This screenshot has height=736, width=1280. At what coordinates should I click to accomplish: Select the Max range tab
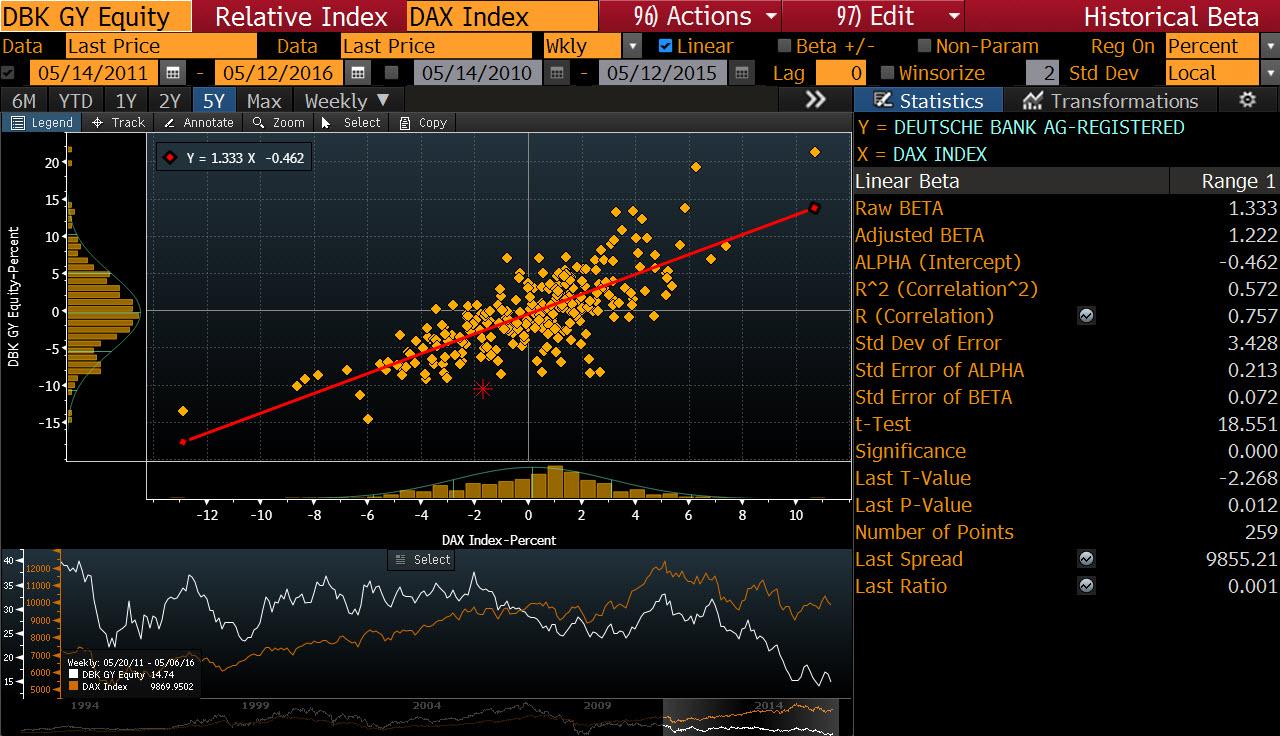(264, 101)
